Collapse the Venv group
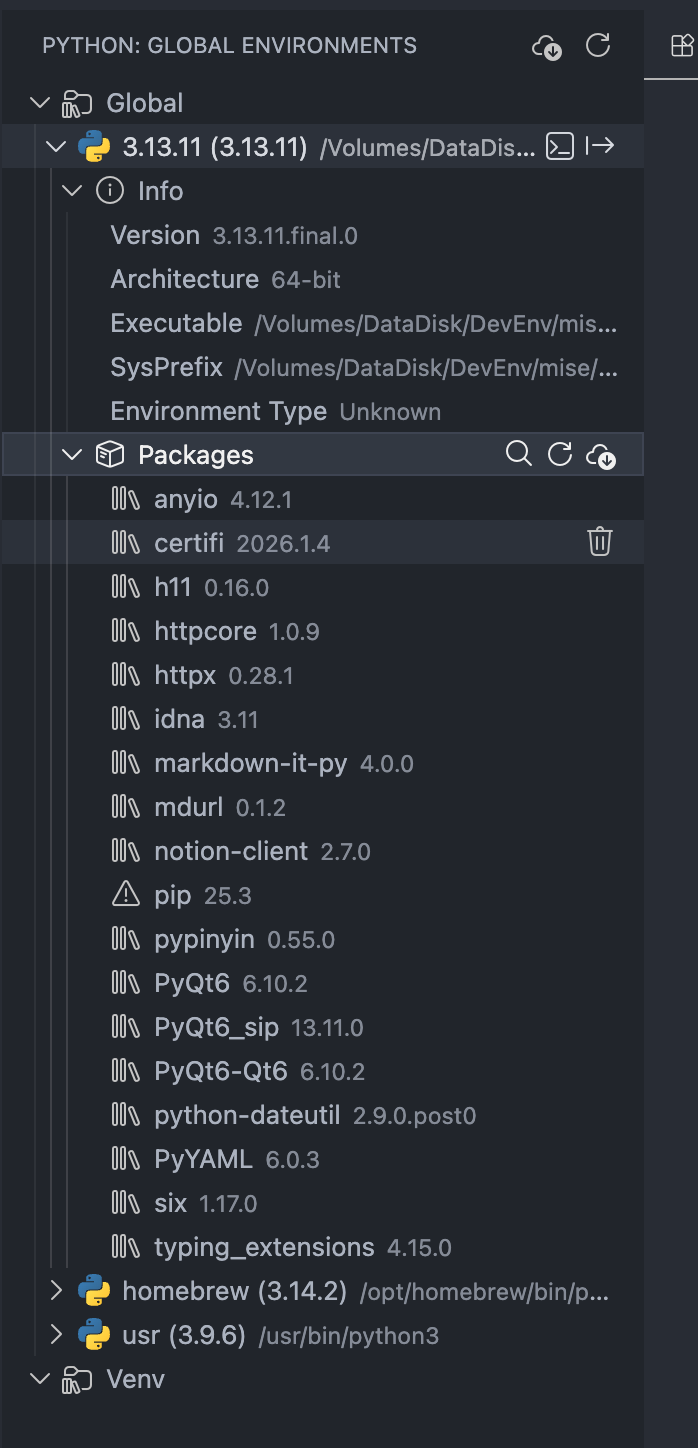Image resolution: width=698 pixels, height=1448 pixels. click(x=40, y=1379)
